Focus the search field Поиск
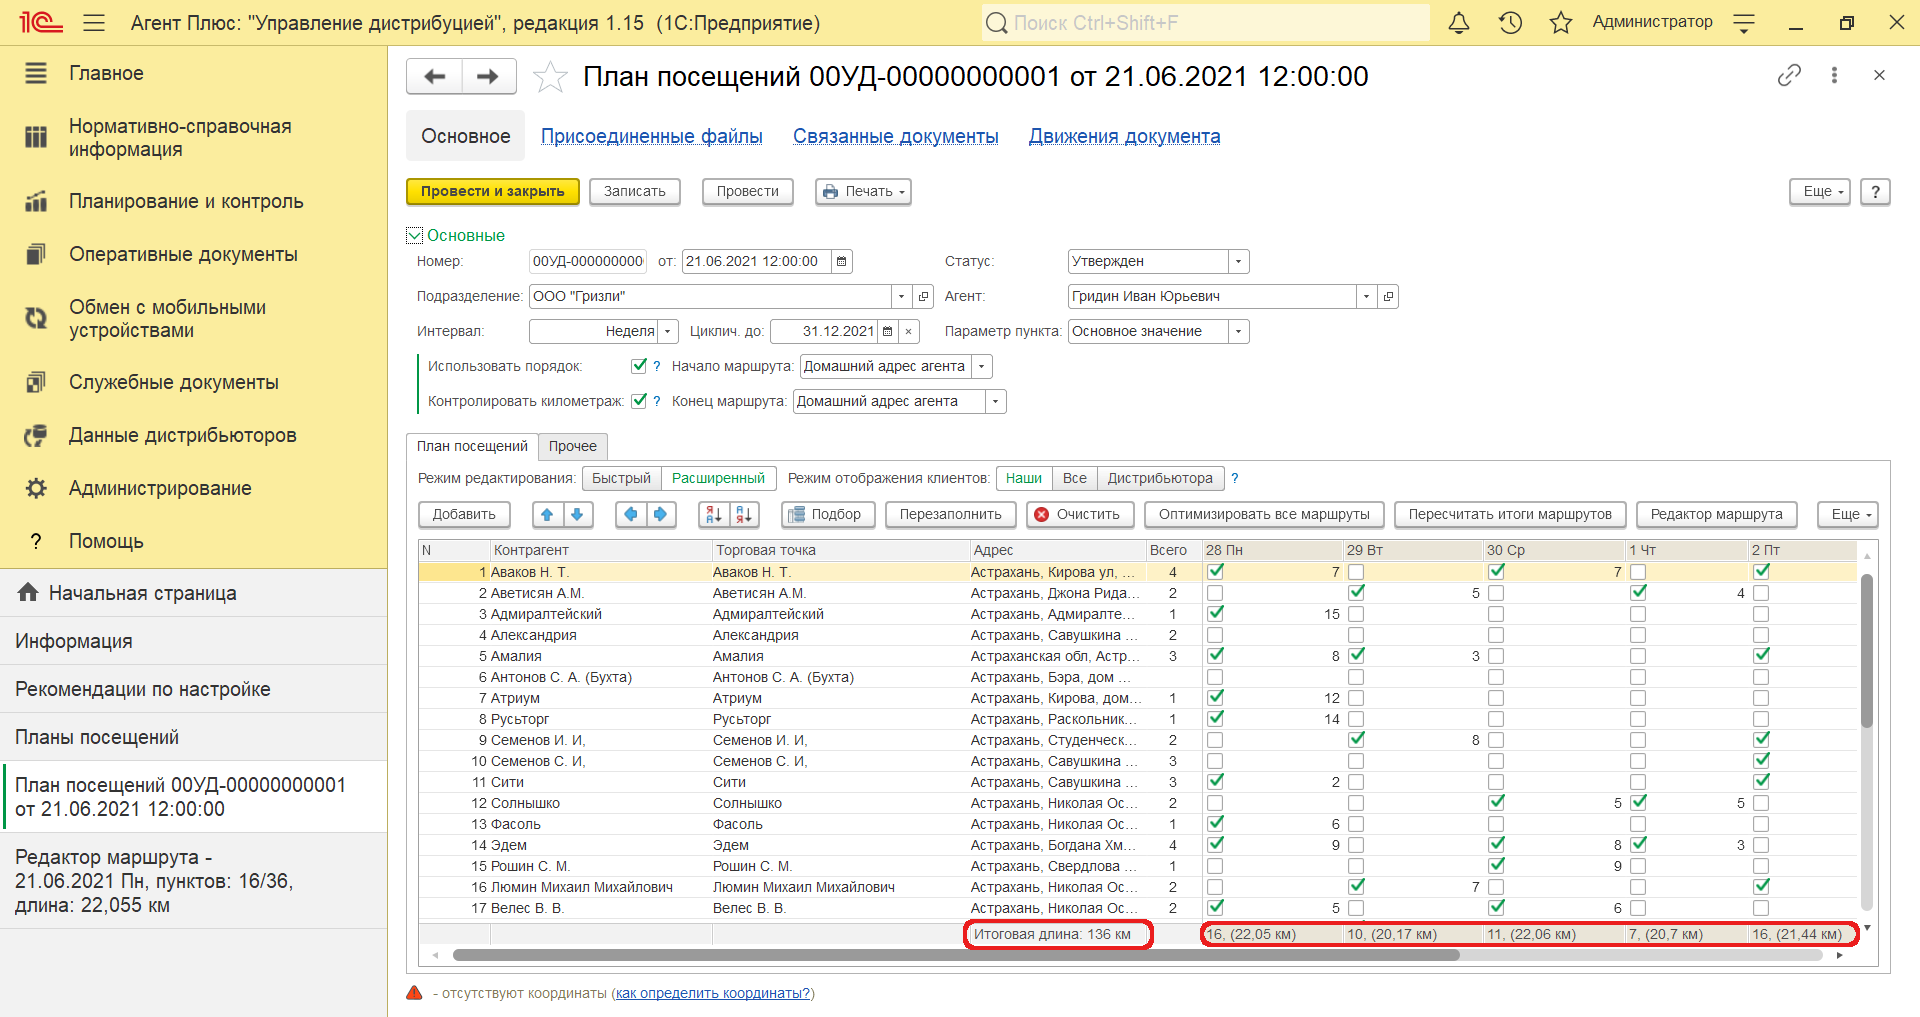The height and width of the screenshot is (1017, 1920). (x=1206, y=22)
